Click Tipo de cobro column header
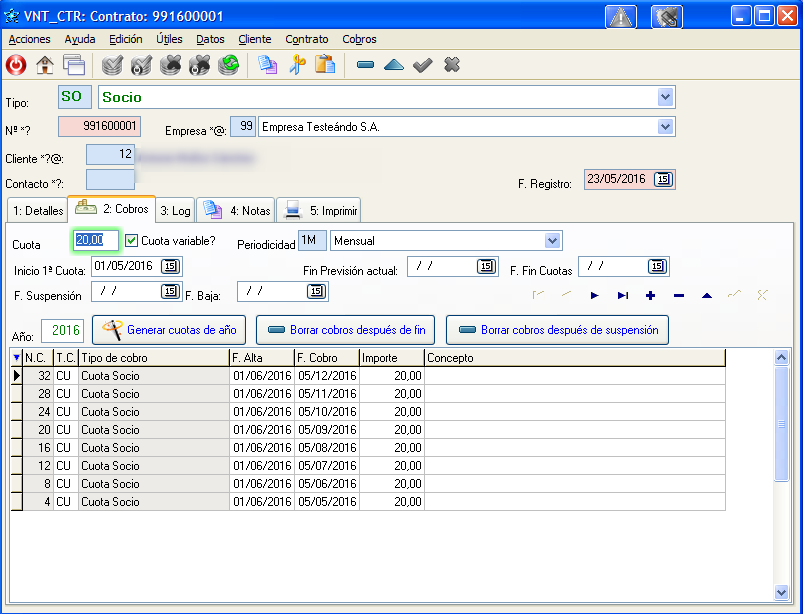 [x=154, y=358]
